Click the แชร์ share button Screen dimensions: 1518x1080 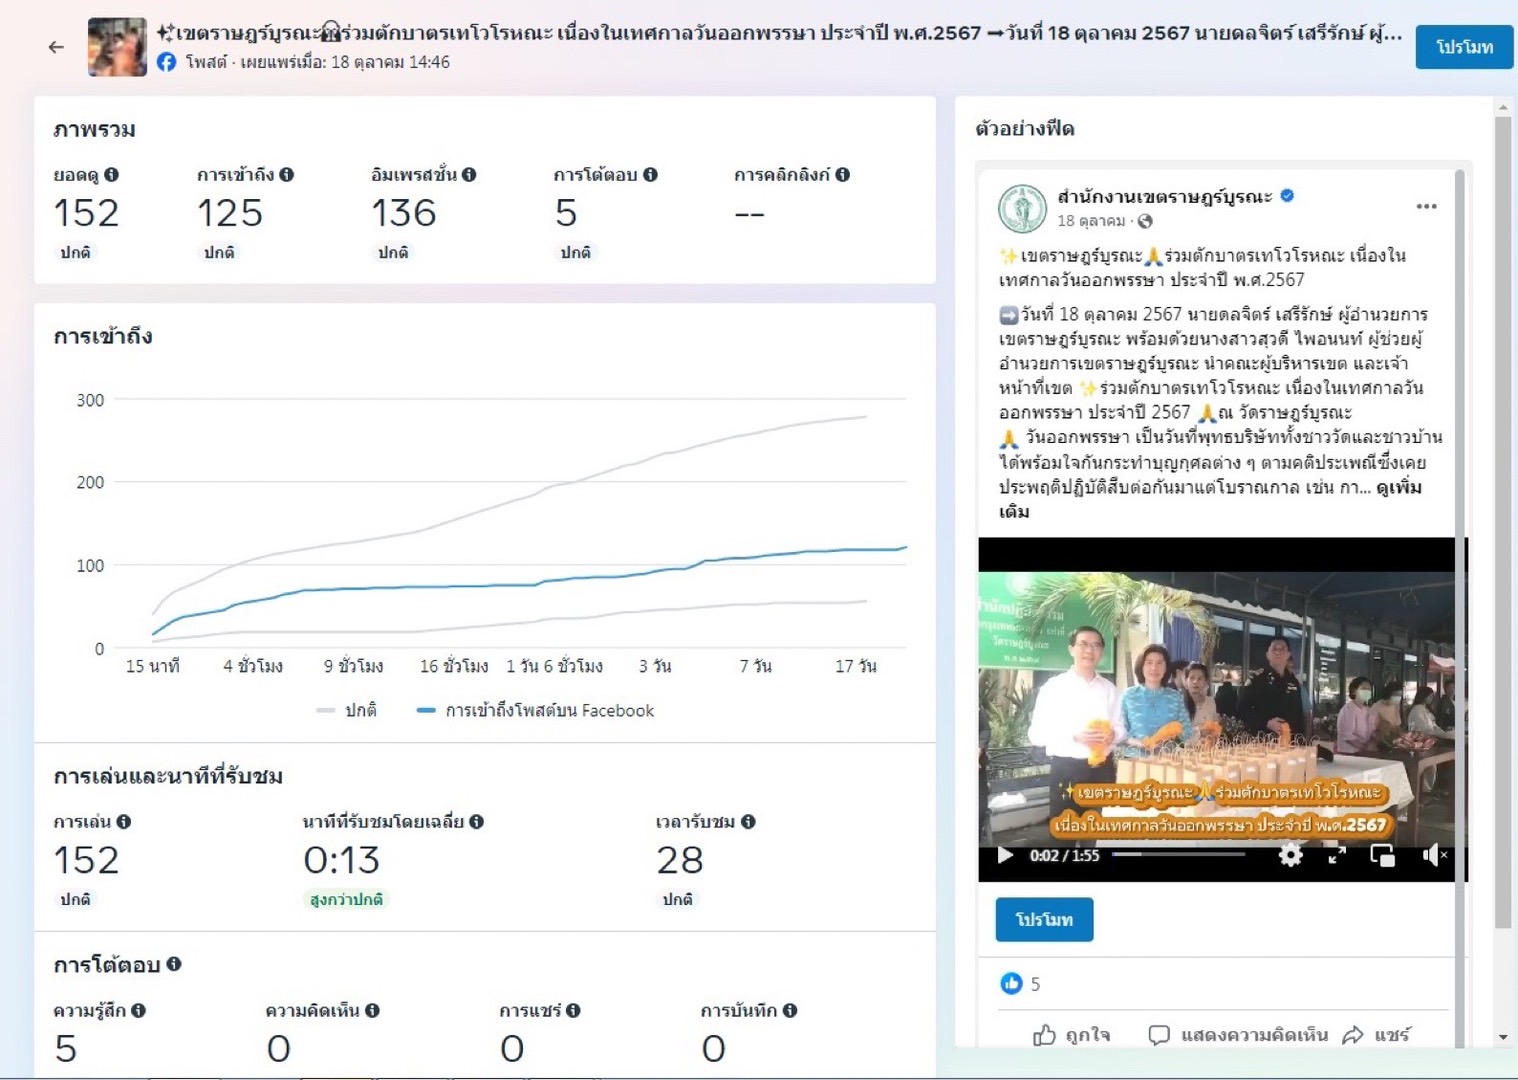[1377, 1035]
